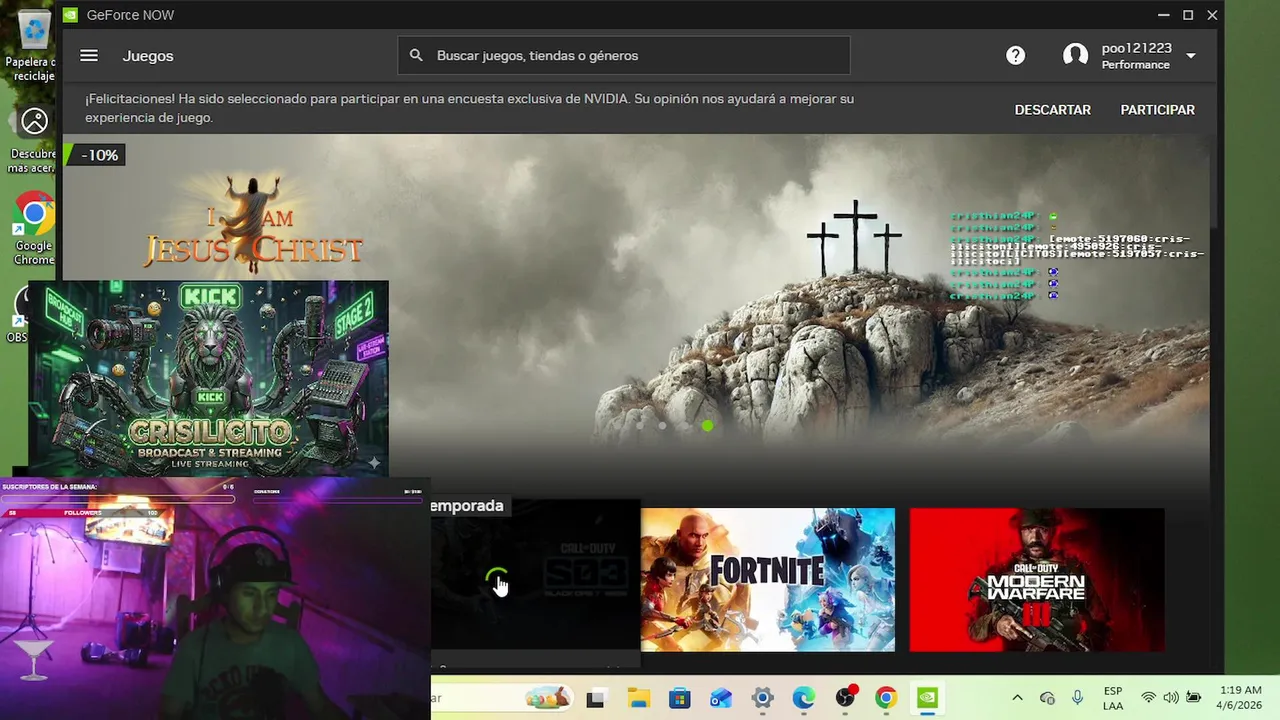Open the Juegos section title

coord(148,56)
